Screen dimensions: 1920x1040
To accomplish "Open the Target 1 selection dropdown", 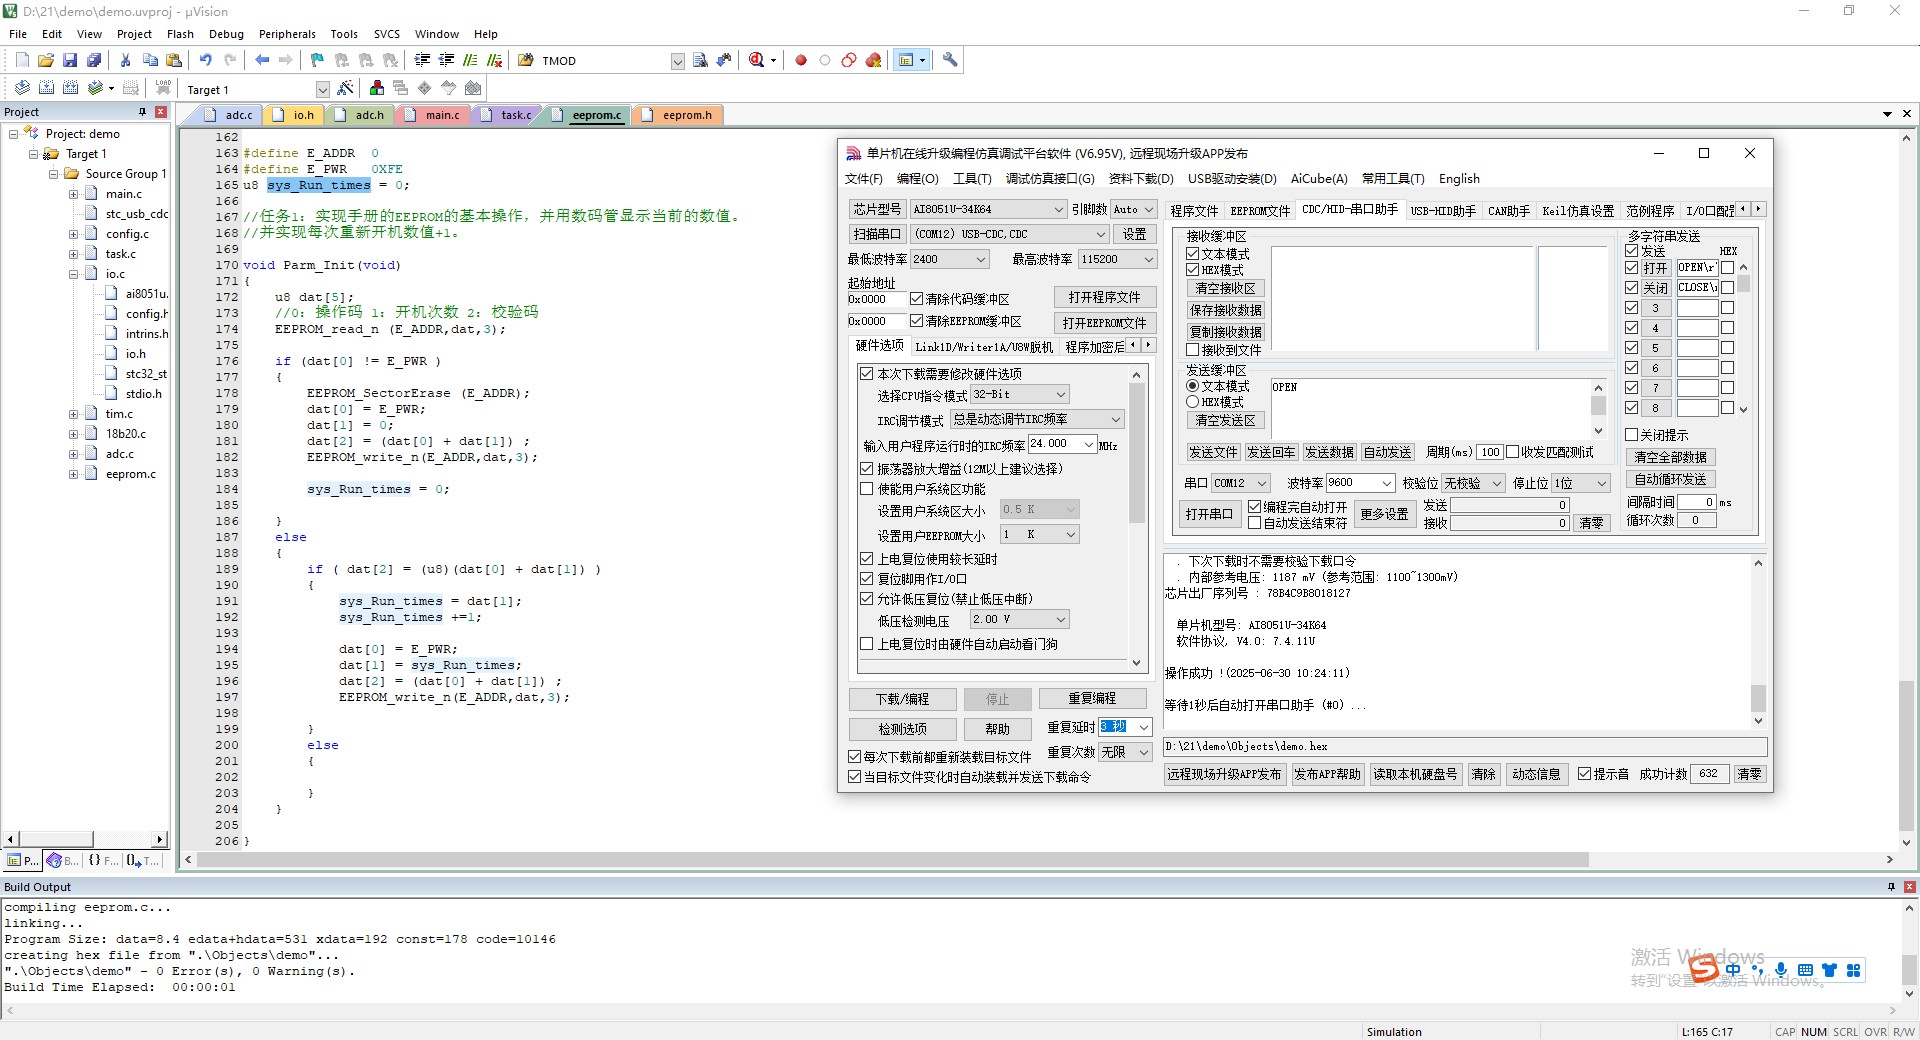I will click(x=322, y=89).
